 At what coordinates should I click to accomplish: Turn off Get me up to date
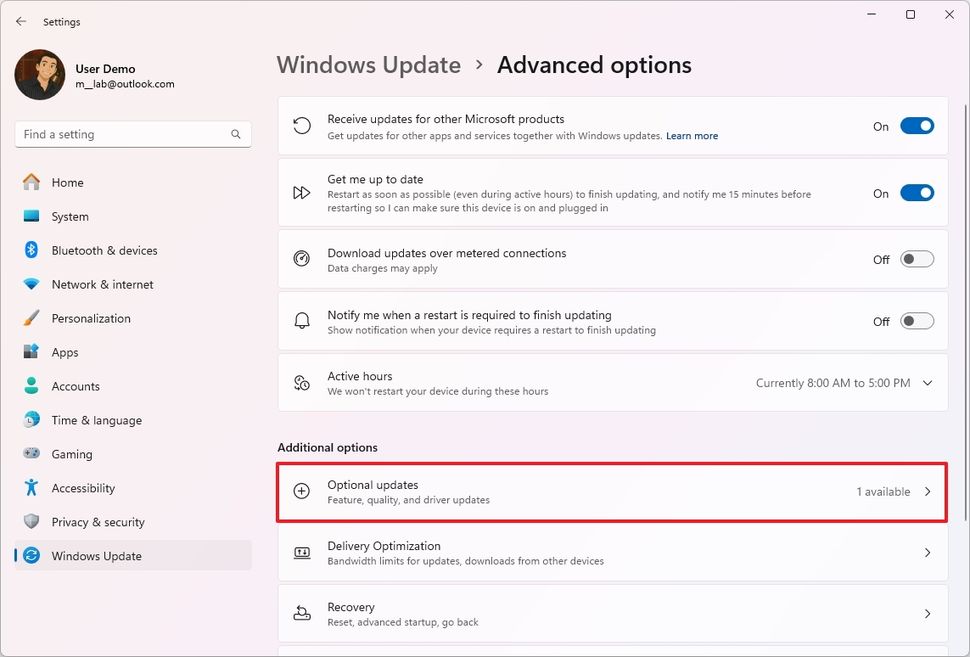(x=916, y=192)
